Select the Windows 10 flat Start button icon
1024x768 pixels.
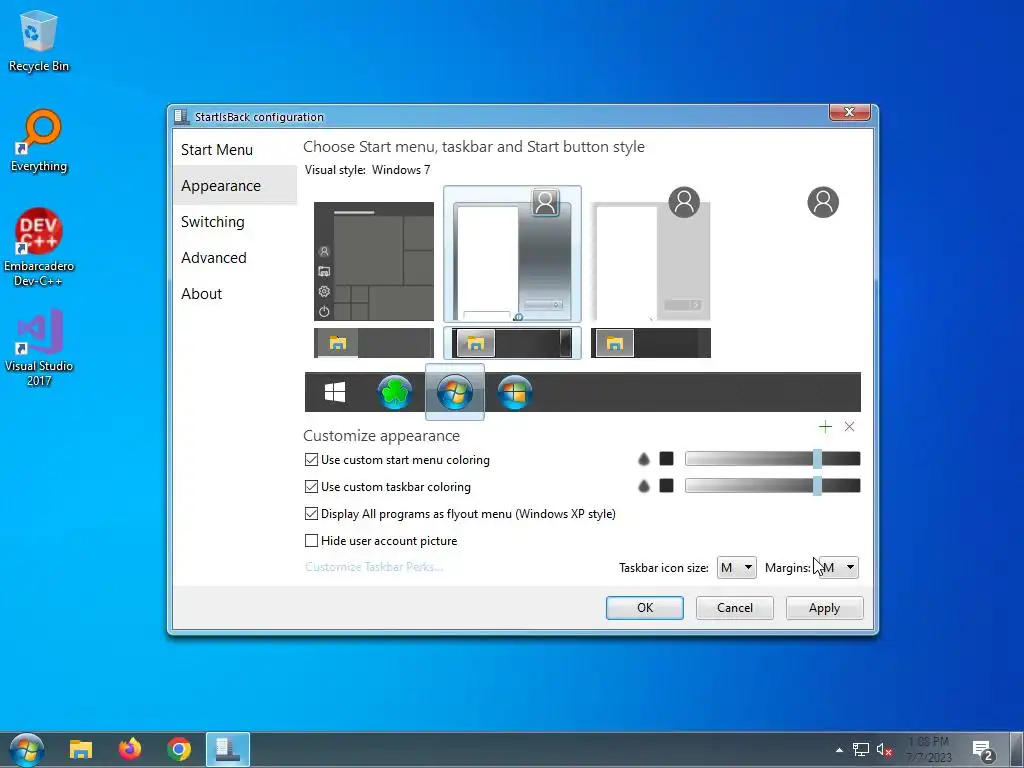pos(335,392)
